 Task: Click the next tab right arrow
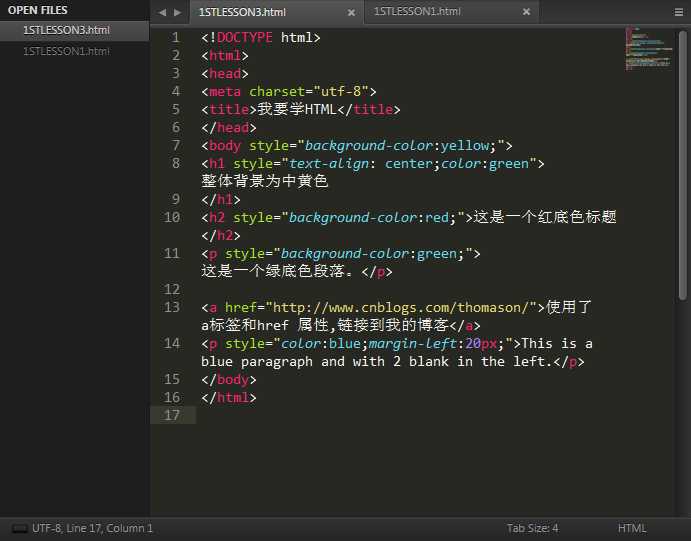coord(178,12)
